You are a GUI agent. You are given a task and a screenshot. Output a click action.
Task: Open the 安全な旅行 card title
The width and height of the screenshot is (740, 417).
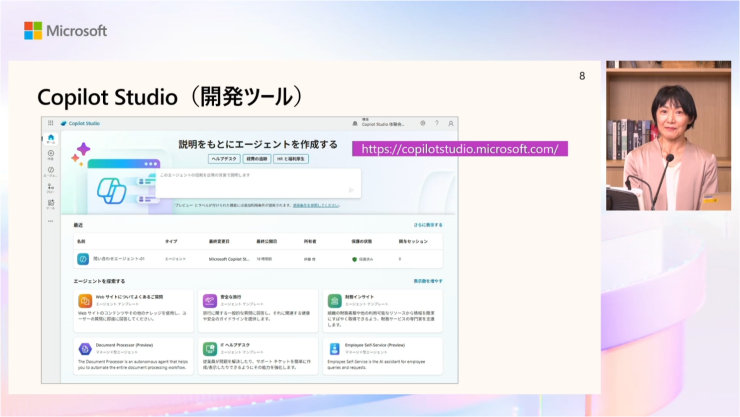click(x=231, y=297)
